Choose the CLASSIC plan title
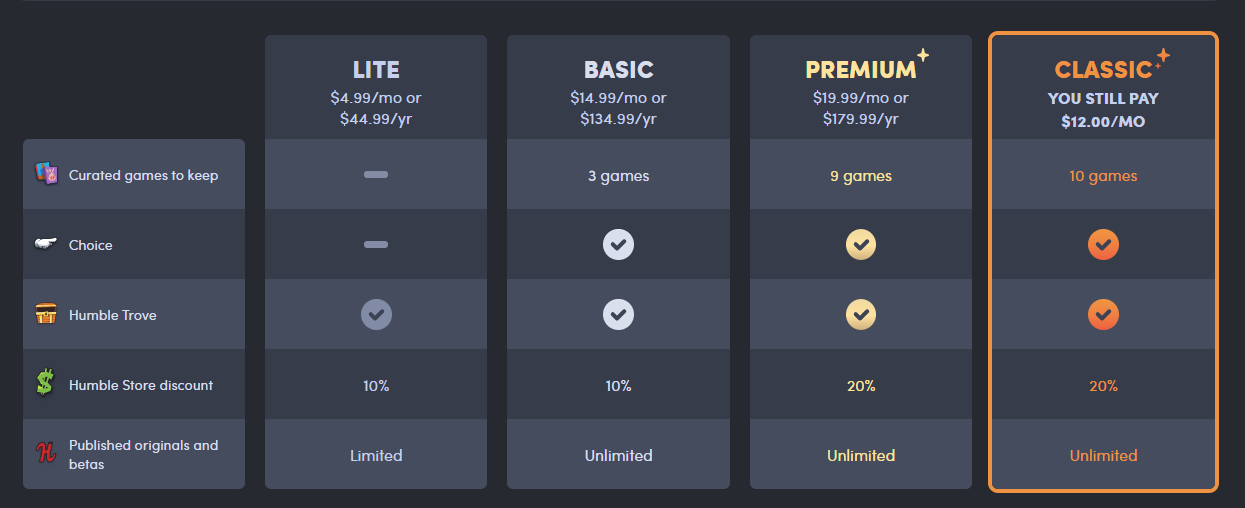 (1103, 70)
